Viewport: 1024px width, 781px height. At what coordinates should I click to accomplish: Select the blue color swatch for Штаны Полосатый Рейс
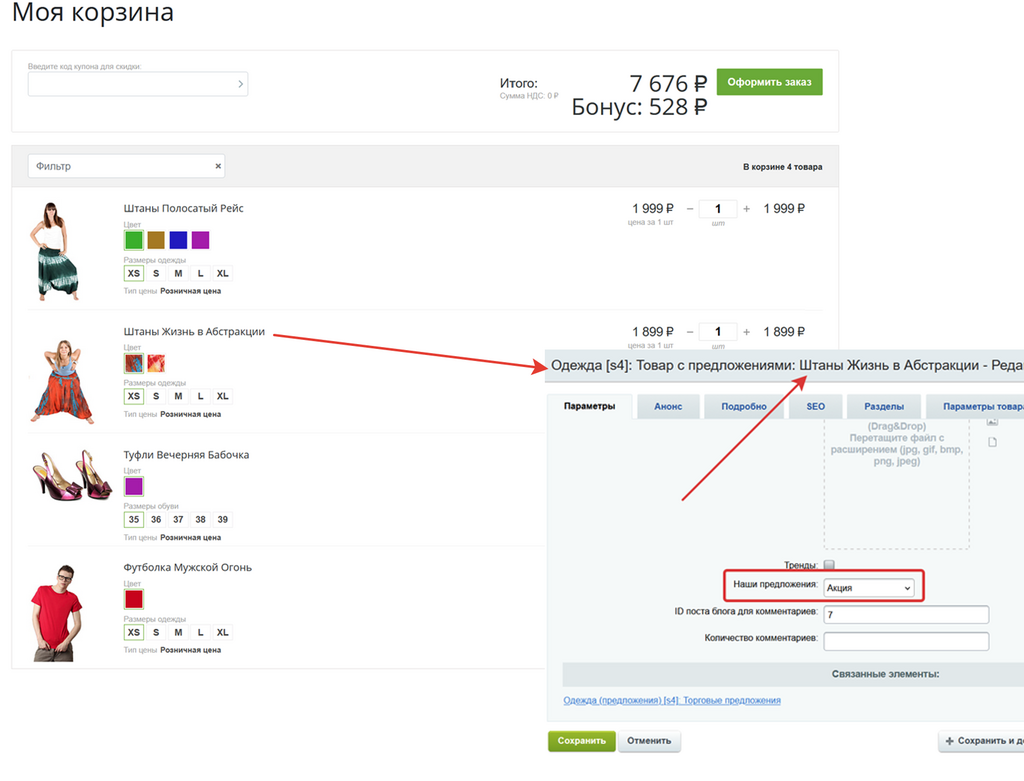pyautogui.click(x=178, y=240)
